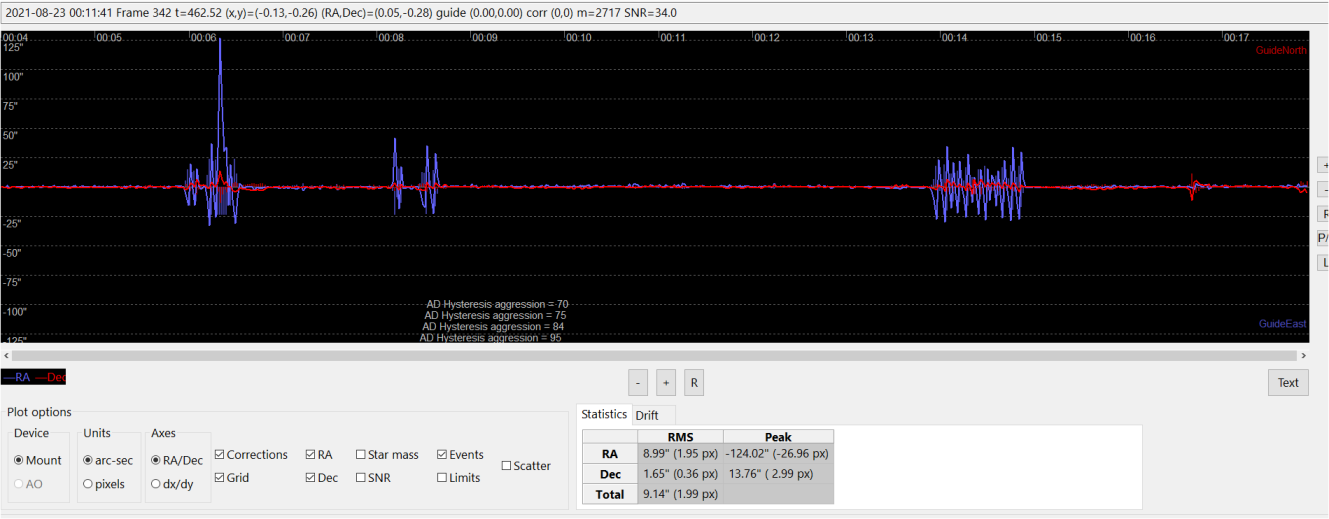The width and height of the screenshot is (1329, 519).
Task: Click the Total row header in statistics
Action: pyautogui.click(x=610, y=494)
